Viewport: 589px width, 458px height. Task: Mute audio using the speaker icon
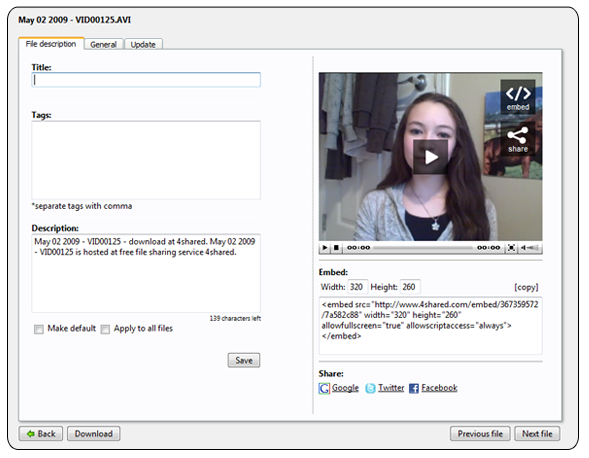tap(523, 248)
